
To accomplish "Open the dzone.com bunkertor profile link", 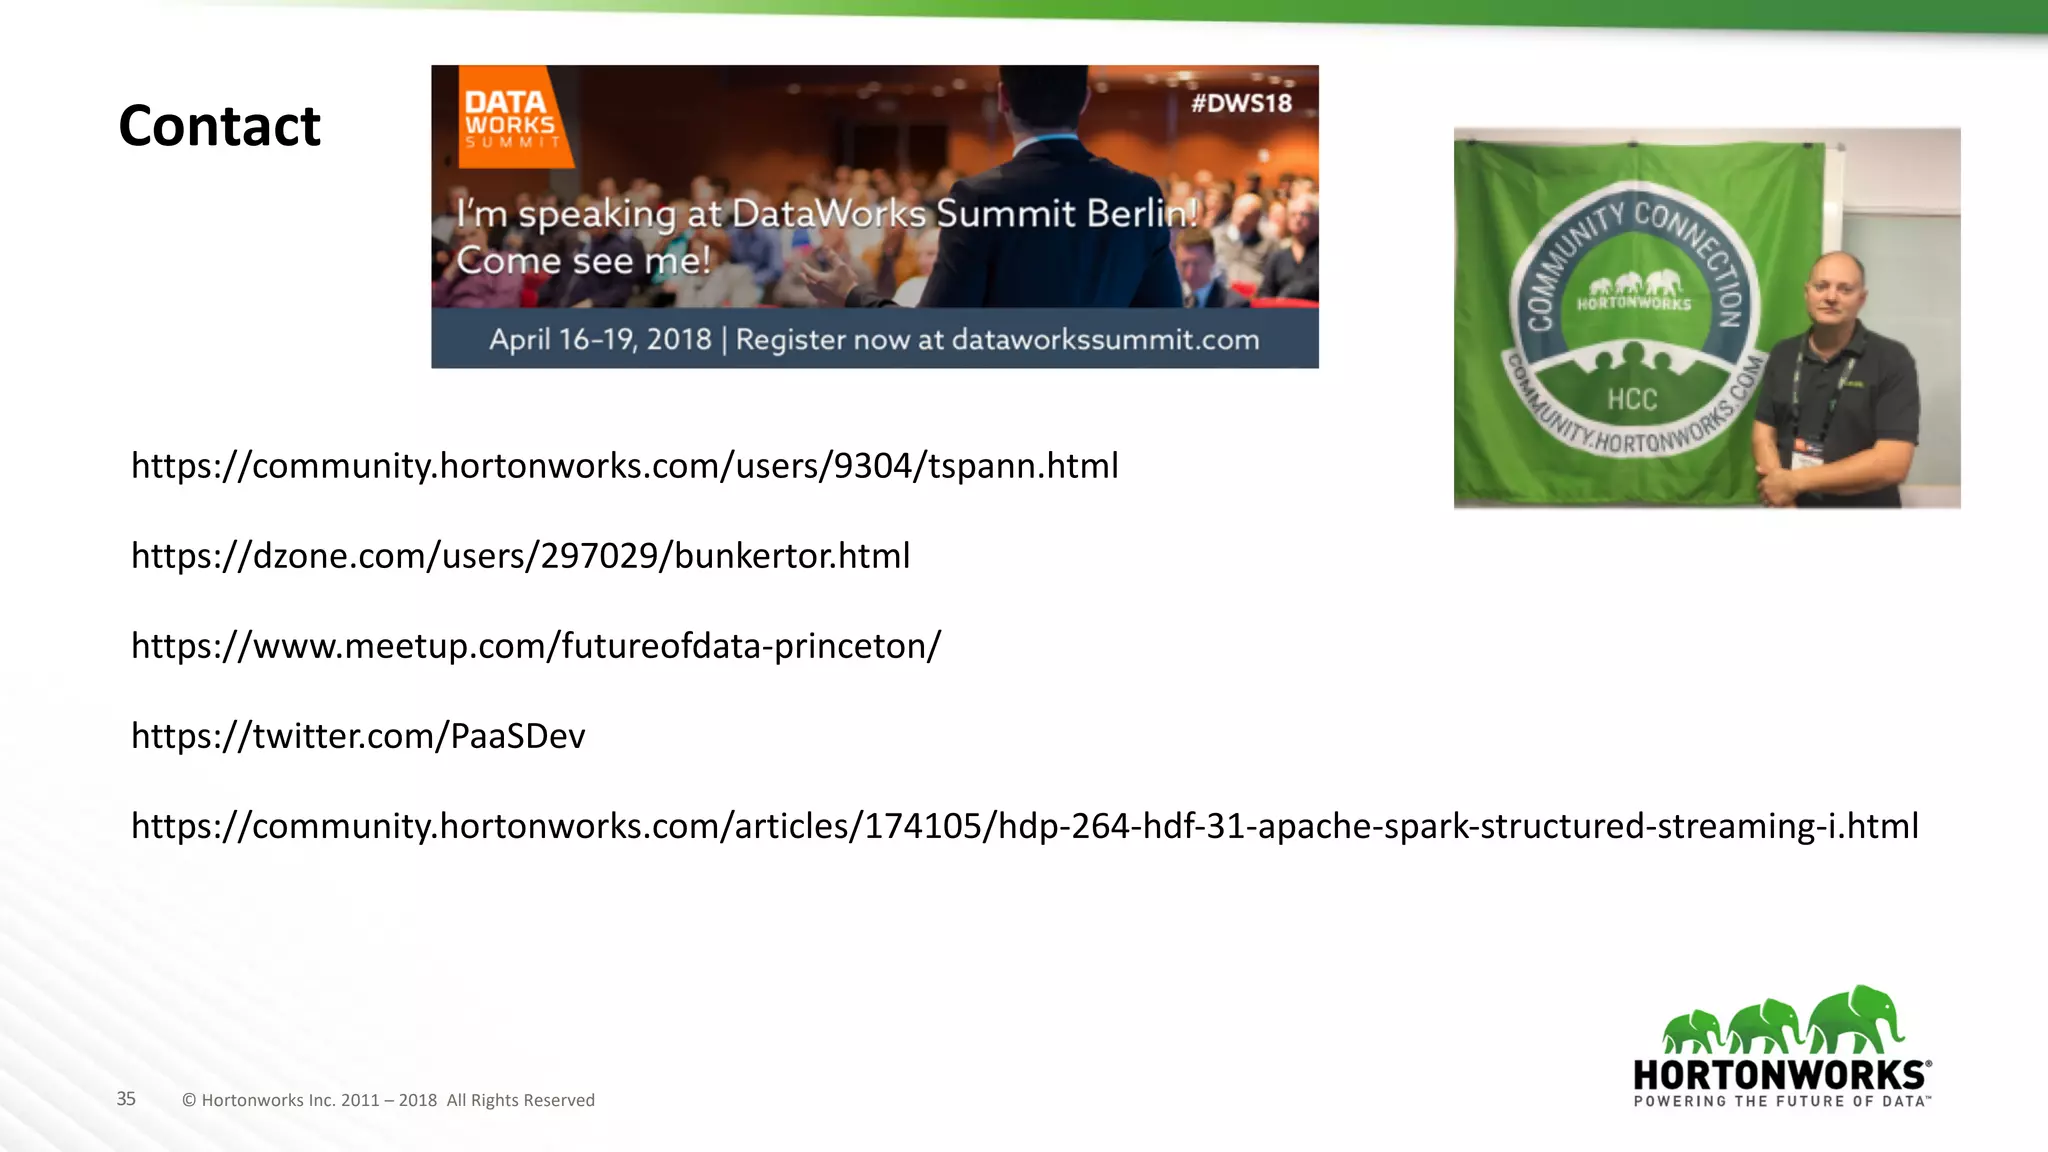I will pos(521,556).
